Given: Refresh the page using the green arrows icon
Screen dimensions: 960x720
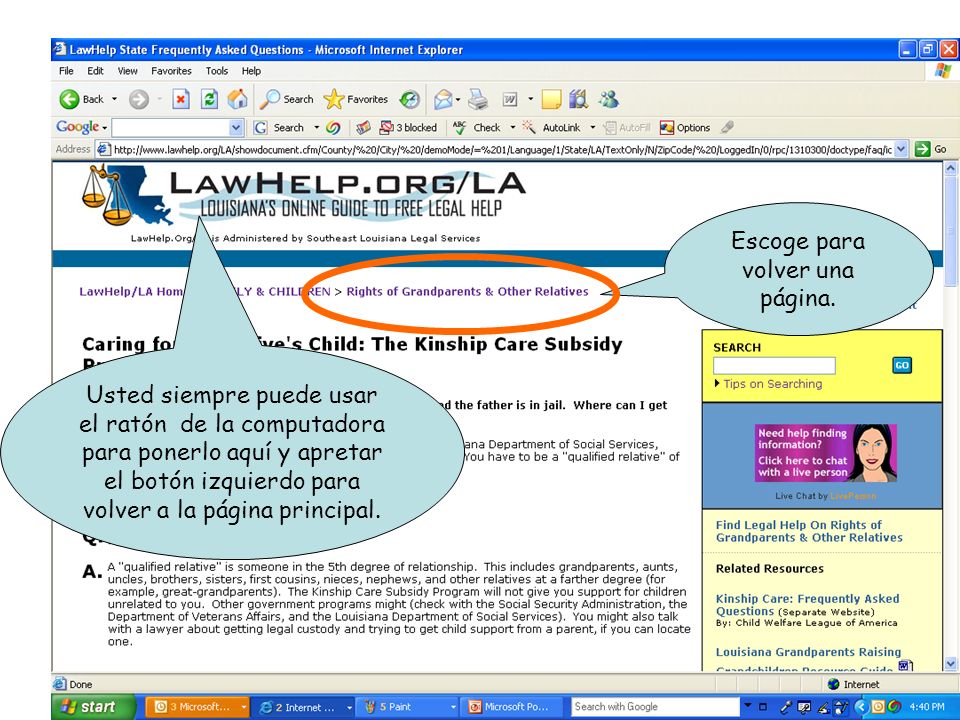Looking at the screenshot, I should click(x=209, y=99).
